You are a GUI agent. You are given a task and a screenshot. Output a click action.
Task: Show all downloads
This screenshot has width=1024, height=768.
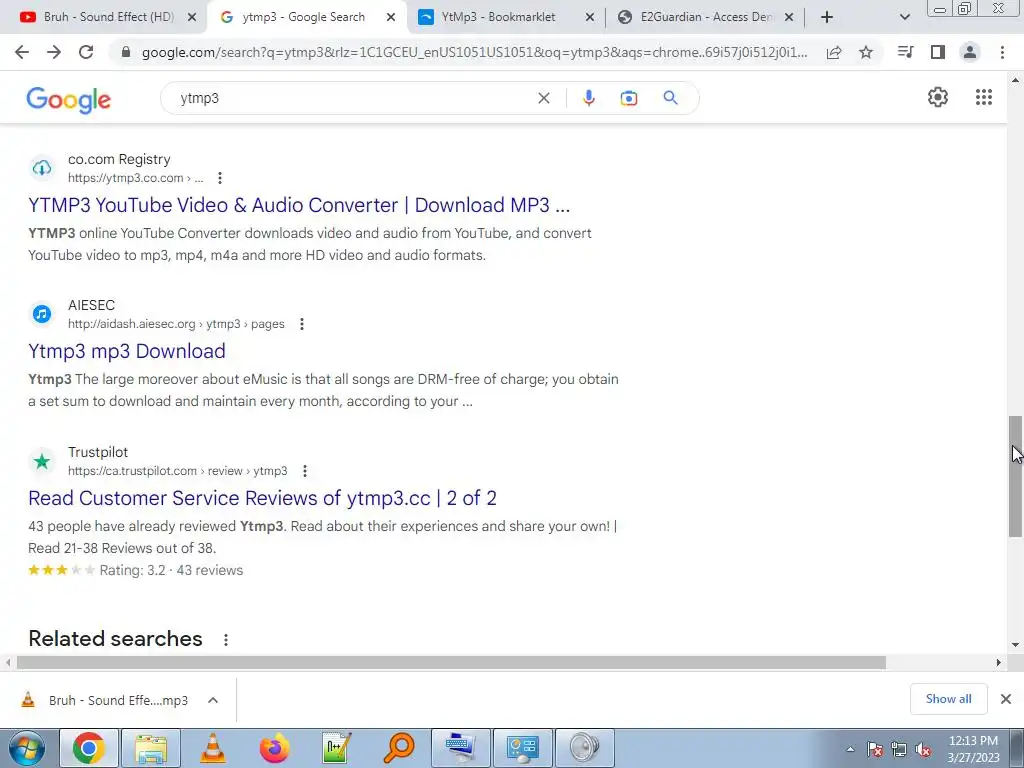click(948, 699)
